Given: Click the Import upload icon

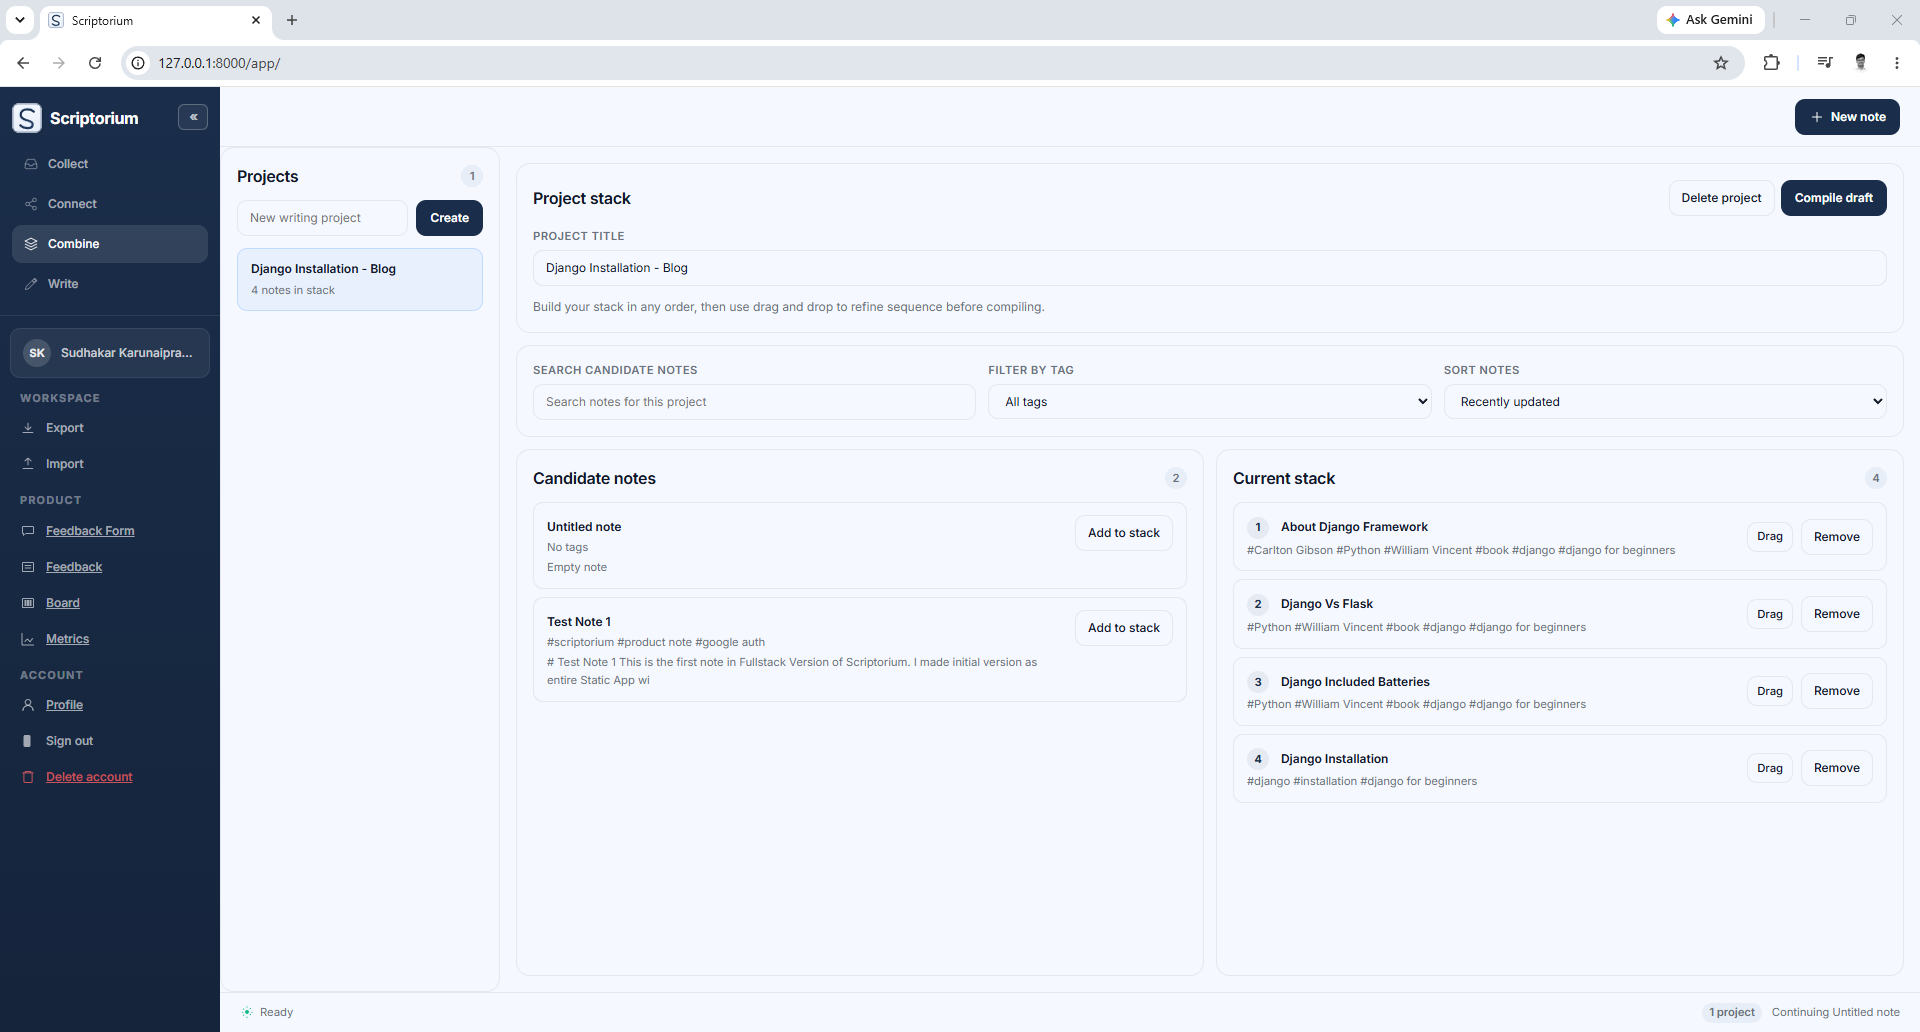Looking at the screenshot, I should (28, 464).
